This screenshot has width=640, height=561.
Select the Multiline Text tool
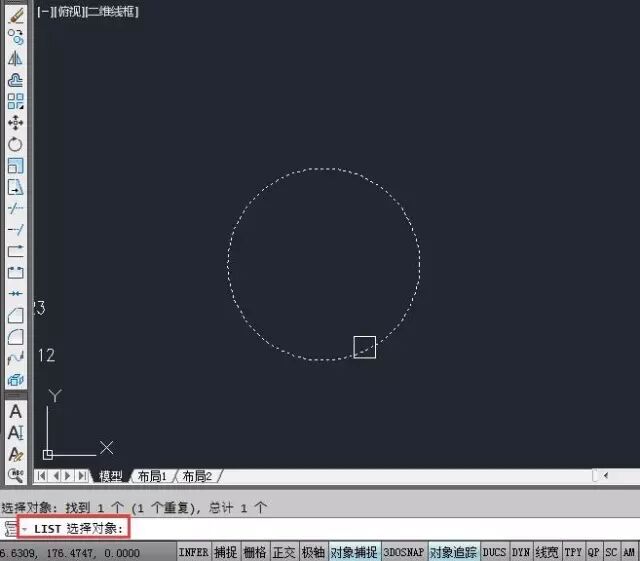16,411
